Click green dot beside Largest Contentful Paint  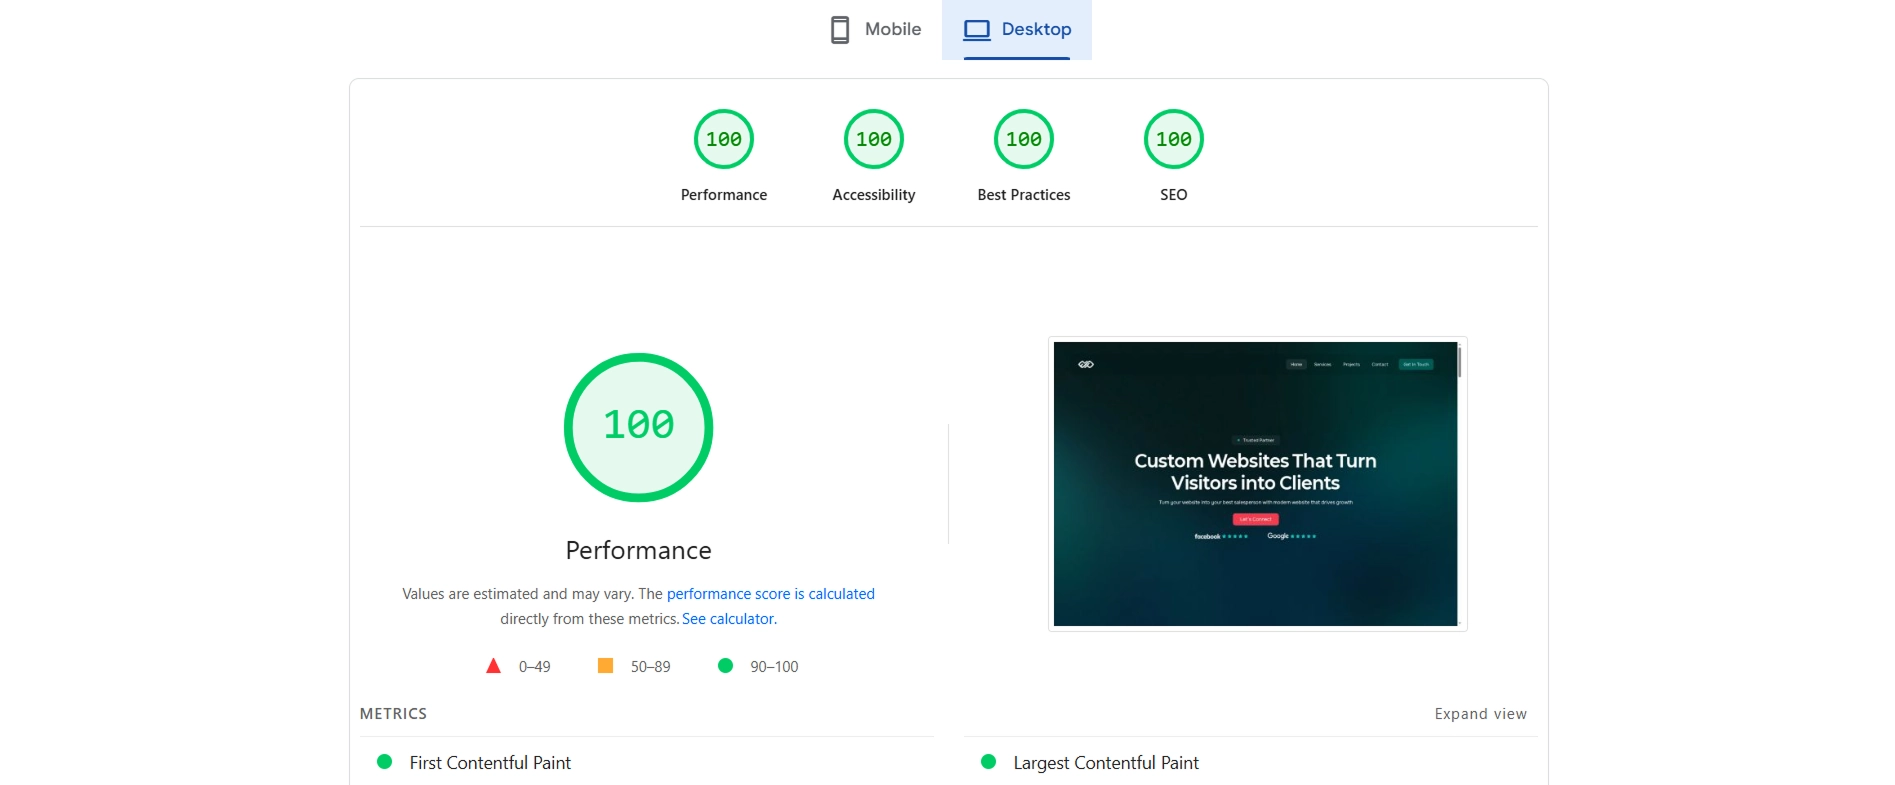coord(989,762)
